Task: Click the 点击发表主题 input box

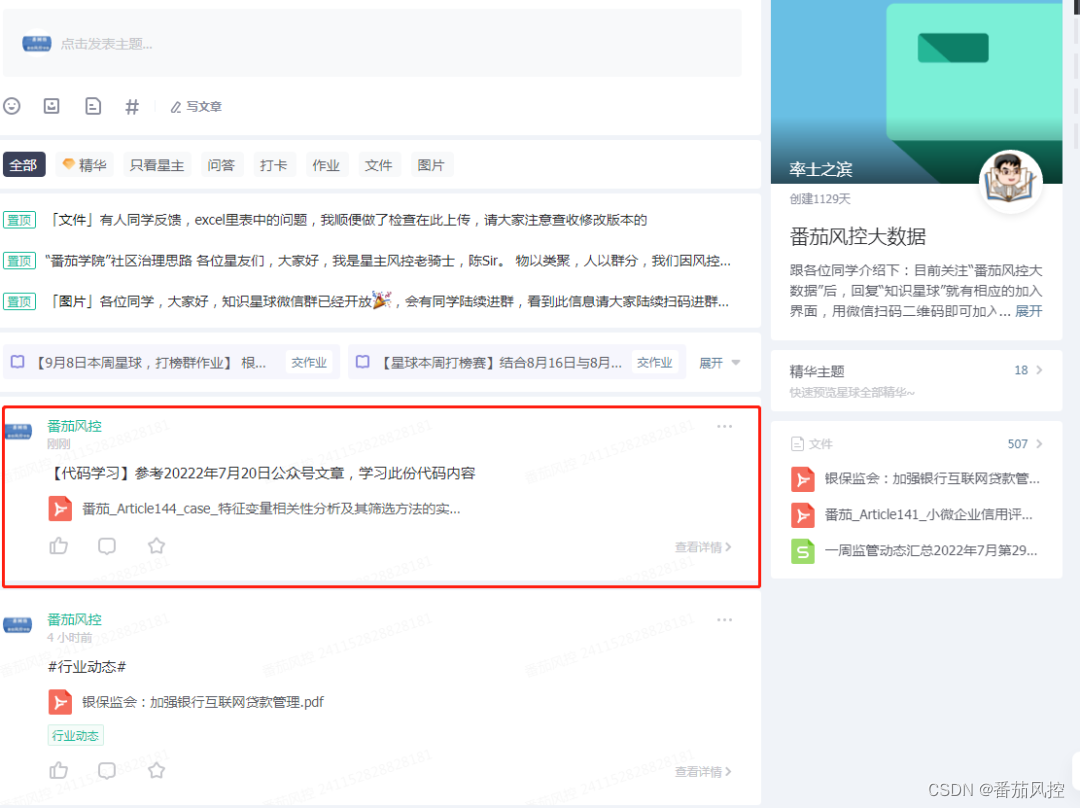Action: 372,43
